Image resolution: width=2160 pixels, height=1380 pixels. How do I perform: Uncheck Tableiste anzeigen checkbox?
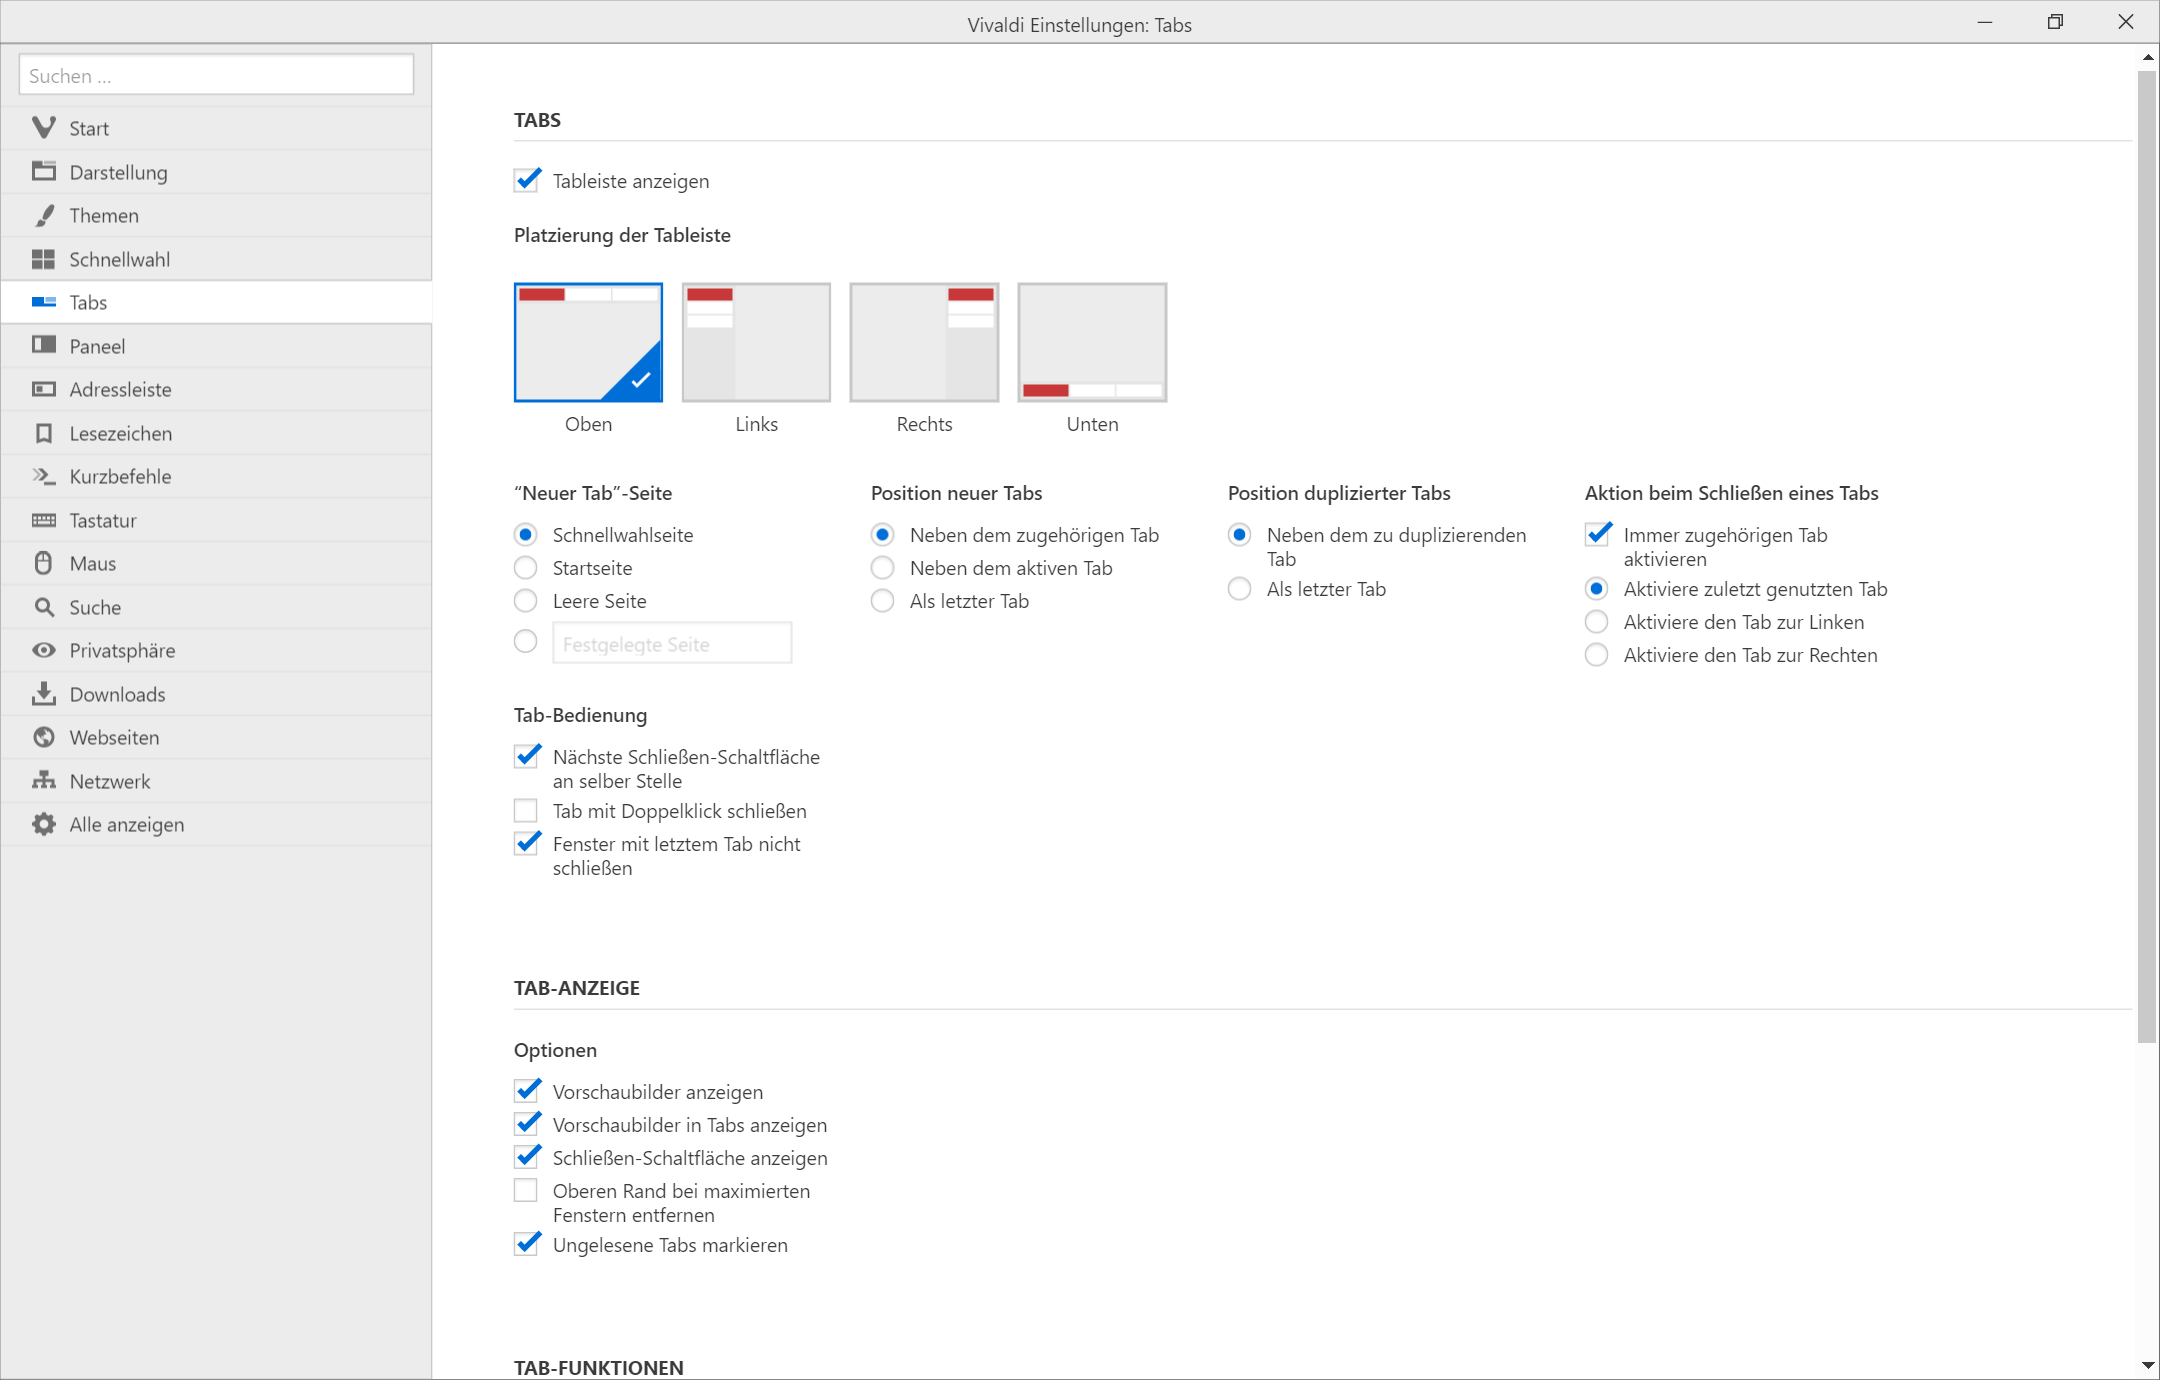point(527,181)
